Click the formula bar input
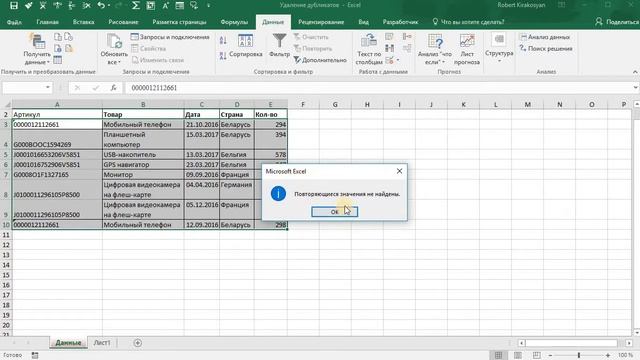The height and width of the screenshot is (360, 640). click(x=378, y=88)
